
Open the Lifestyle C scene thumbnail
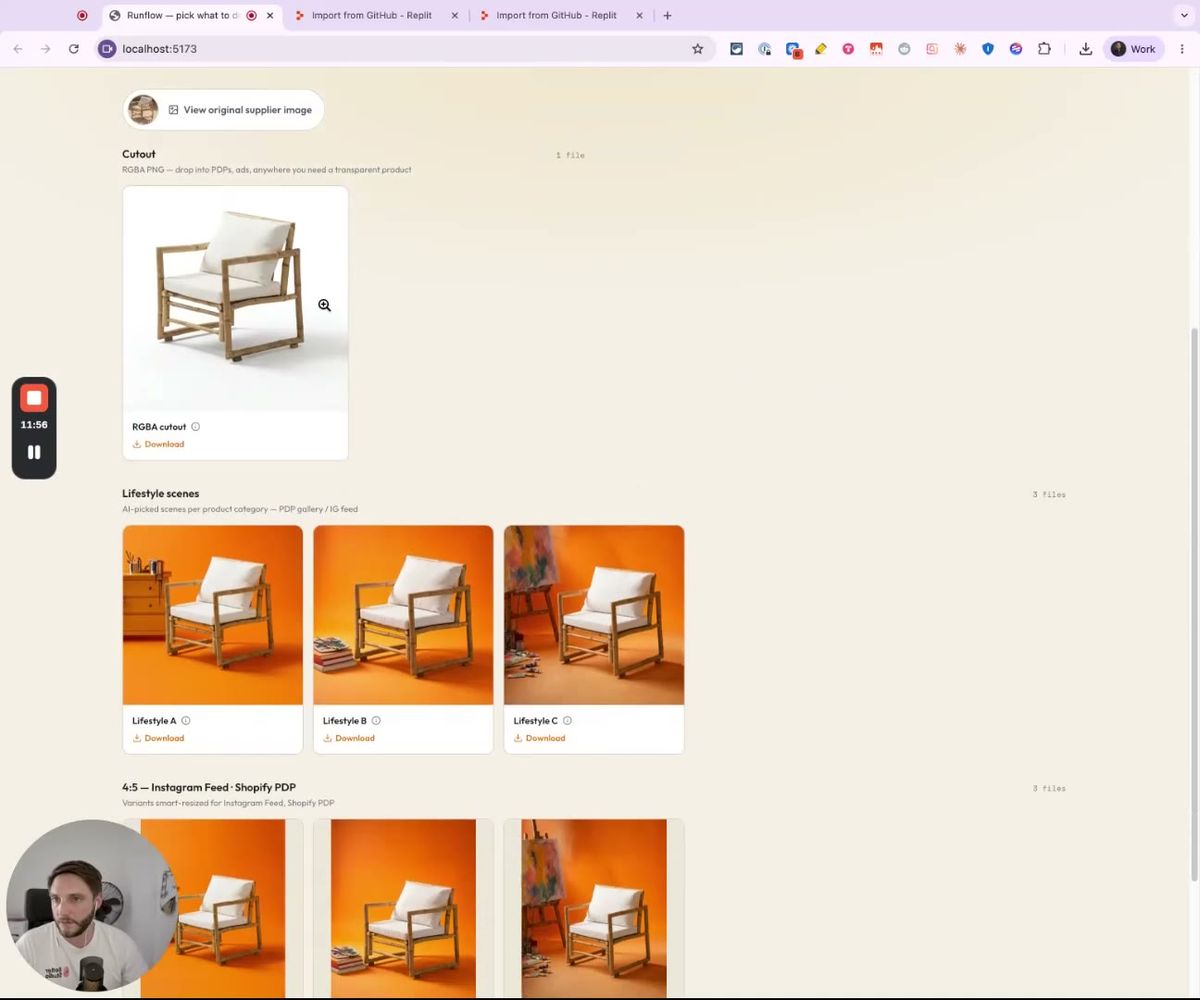[x=594, y=615]
